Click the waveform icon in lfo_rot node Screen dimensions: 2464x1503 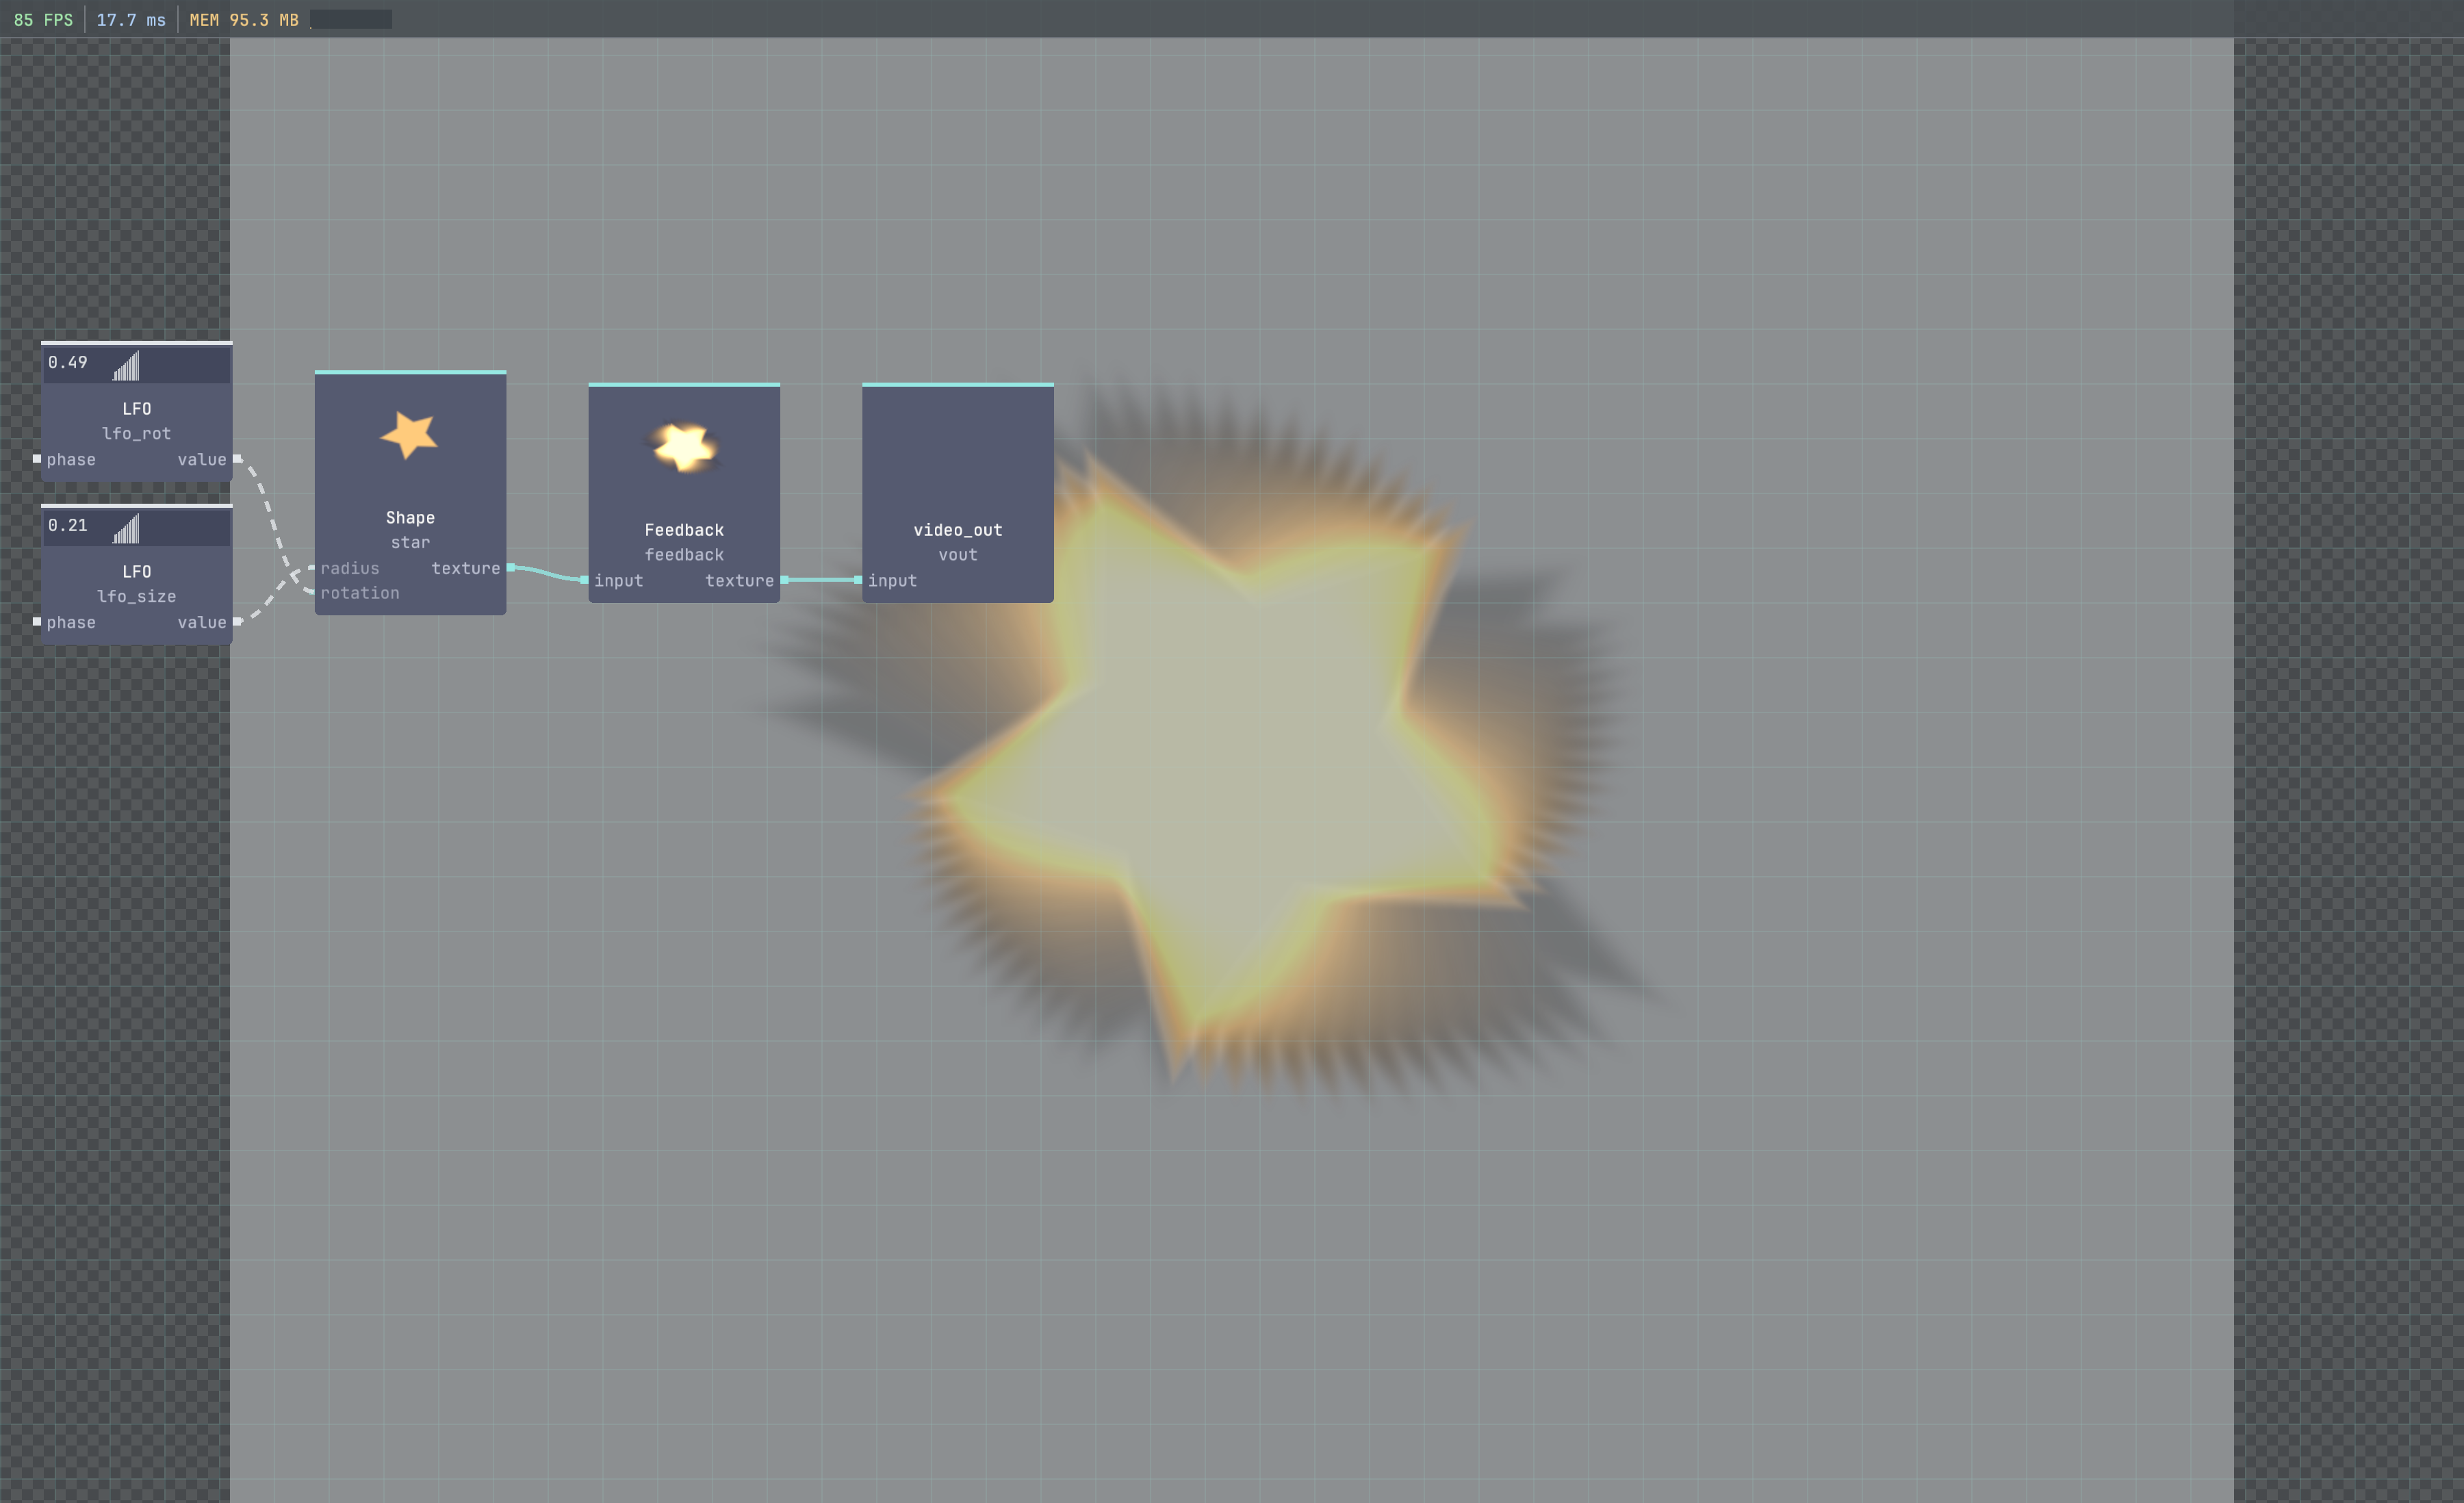[x=126, y=365]
